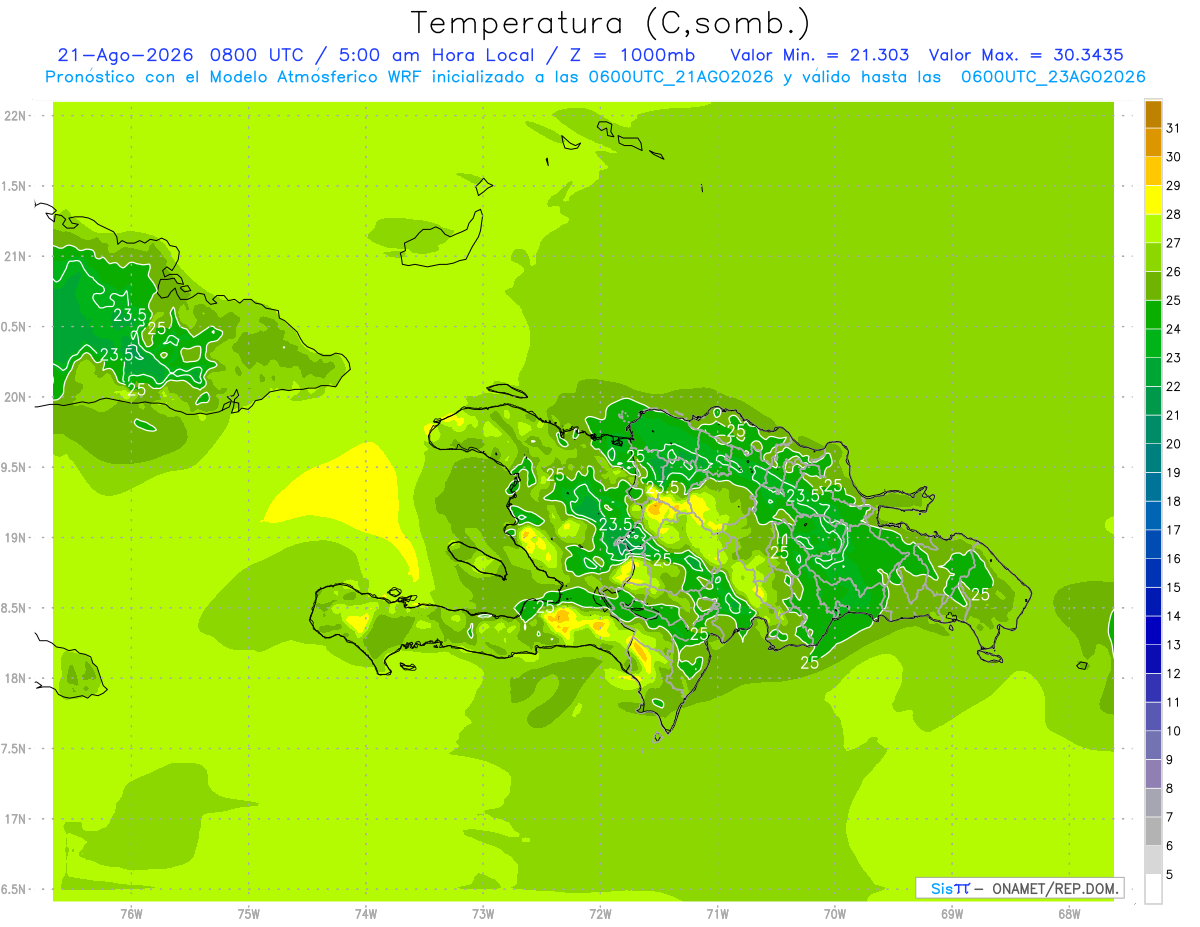Click the "ONAMET/REP.DOM." credit label
Viewport: 1200px width, 927px height.
[1055, 888]
